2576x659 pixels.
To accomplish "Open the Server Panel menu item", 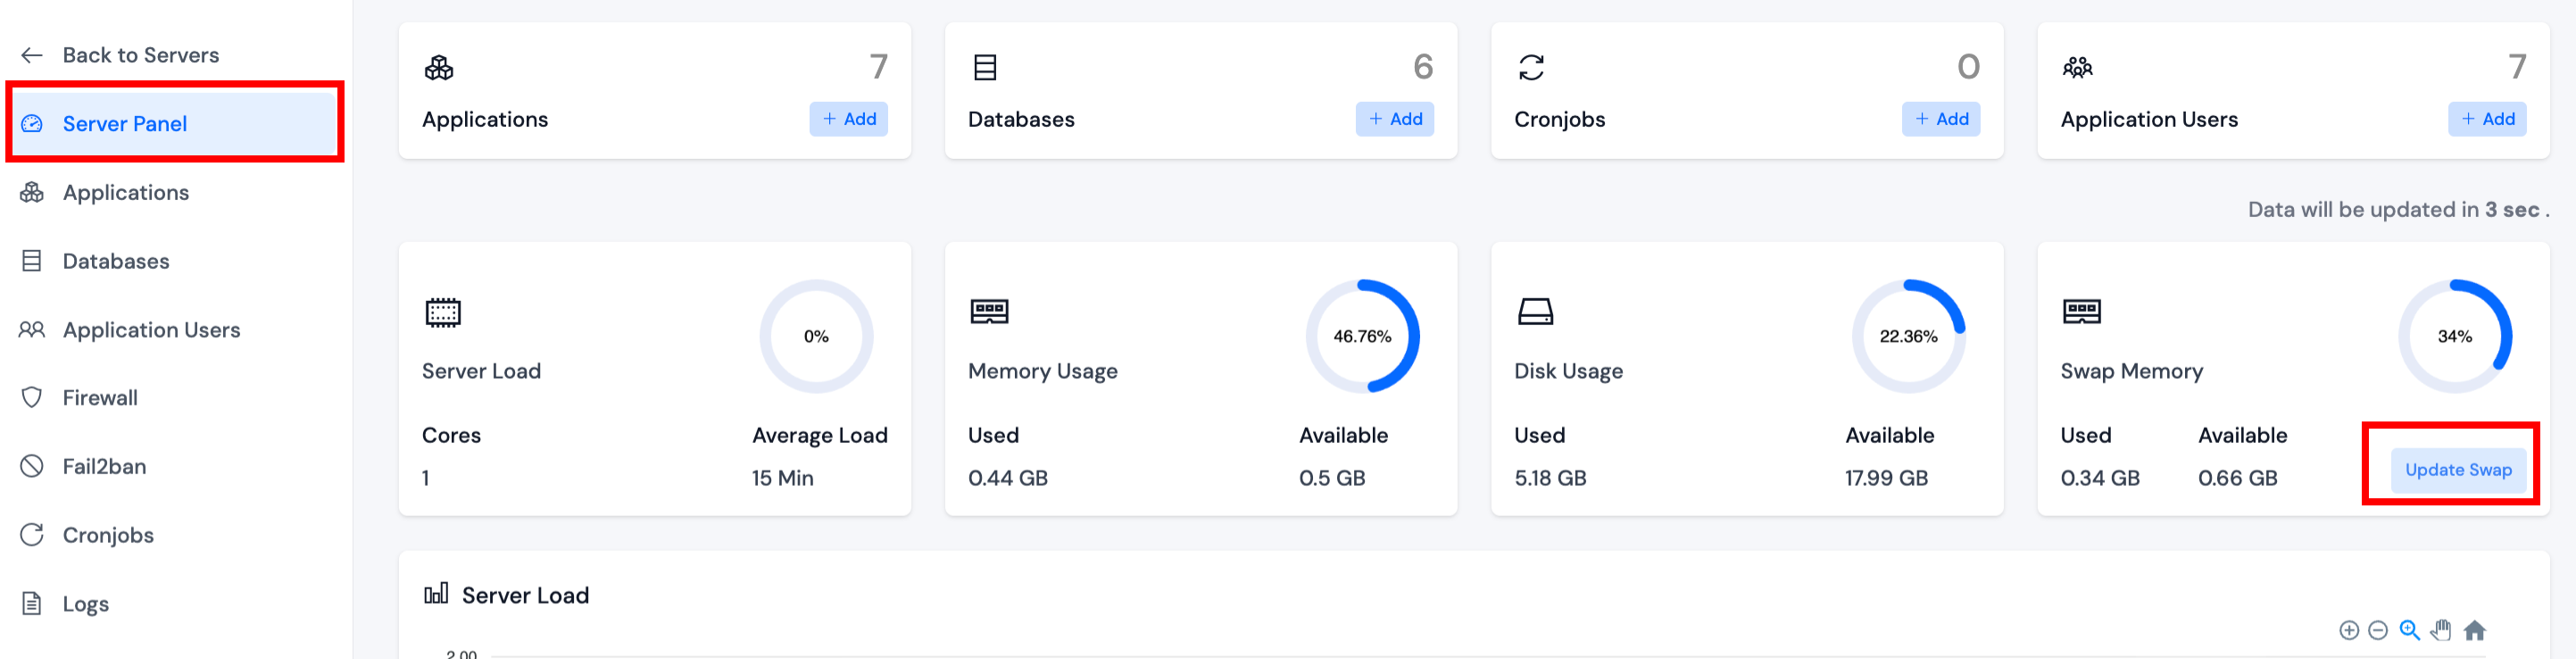I will (x=125, y=124).
